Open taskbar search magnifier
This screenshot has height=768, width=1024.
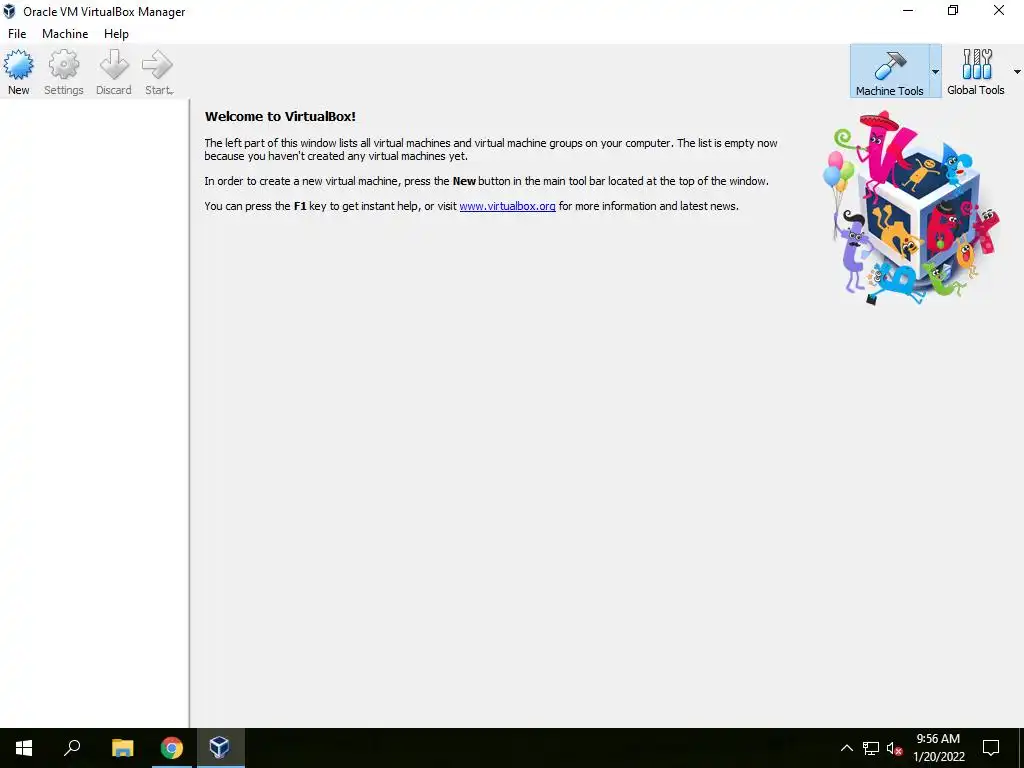pyautogui.click(x=72, y=748)
